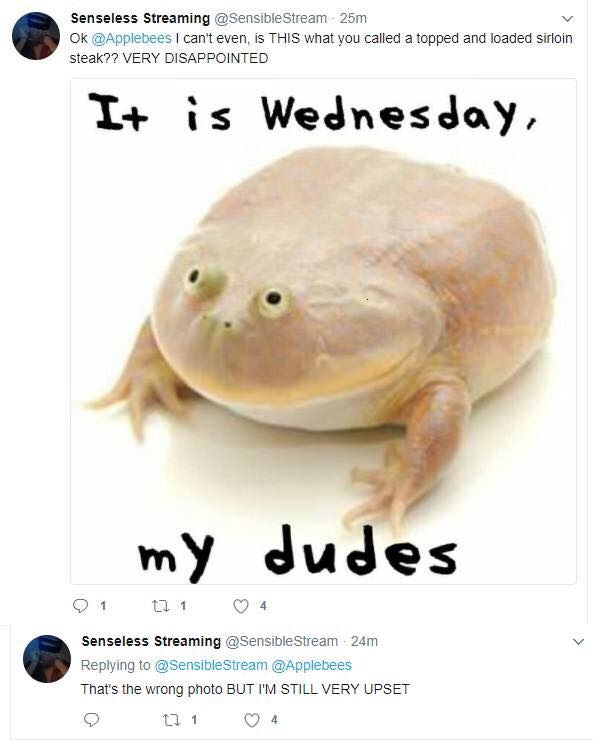Open Senseless Streaming name on reply tweet
Screen dimensions: 593x754
click(151, 641)
